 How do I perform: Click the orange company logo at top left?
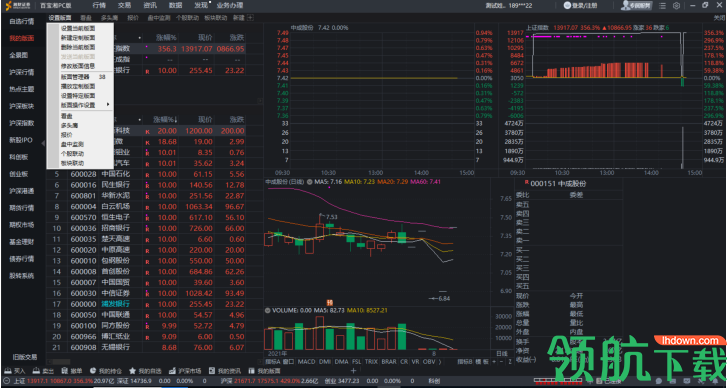(8, 6)
